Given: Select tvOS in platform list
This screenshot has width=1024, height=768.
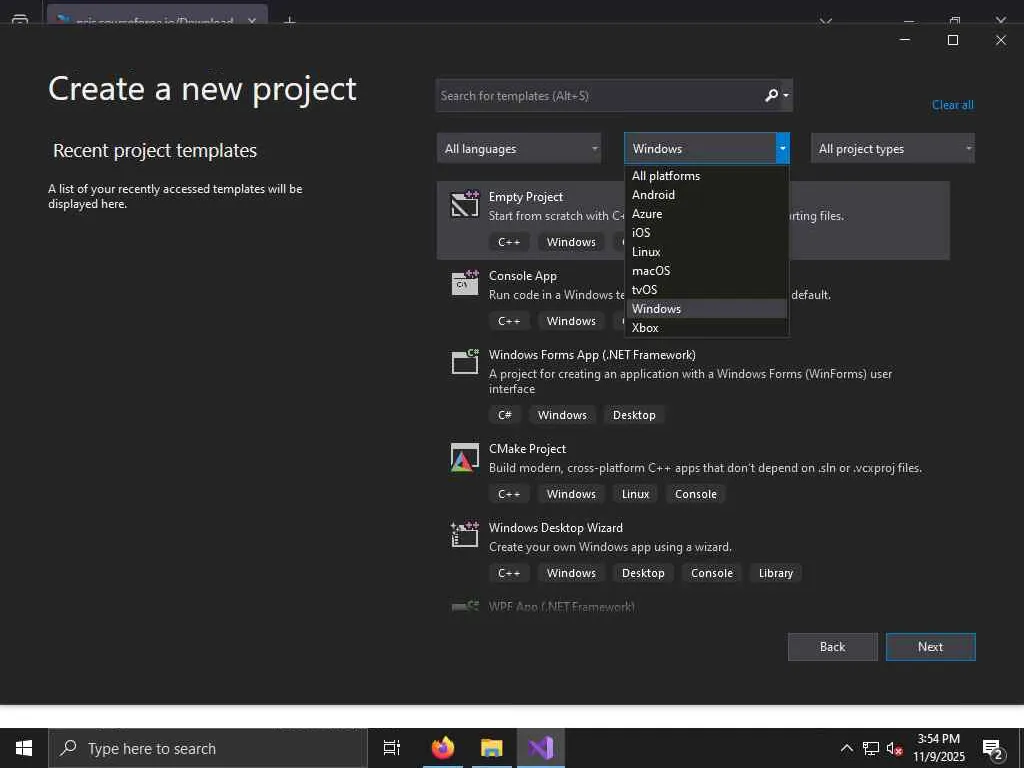Looking at the screenshot, I should coord(707,289).
